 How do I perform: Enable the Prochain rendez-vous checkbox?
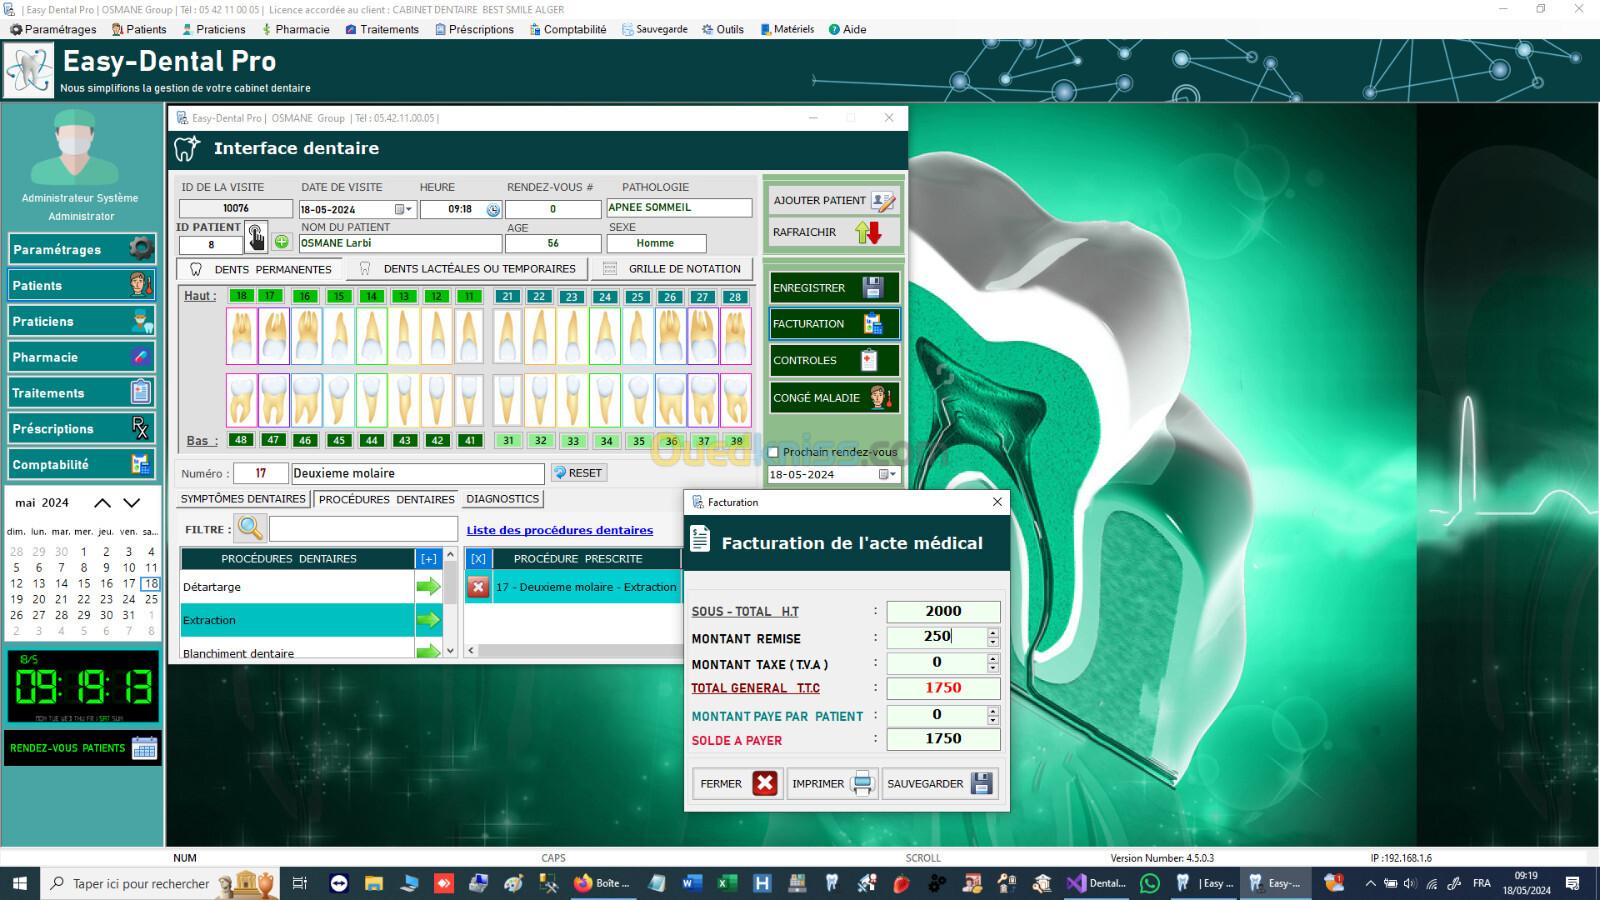(x=773, y=452)
